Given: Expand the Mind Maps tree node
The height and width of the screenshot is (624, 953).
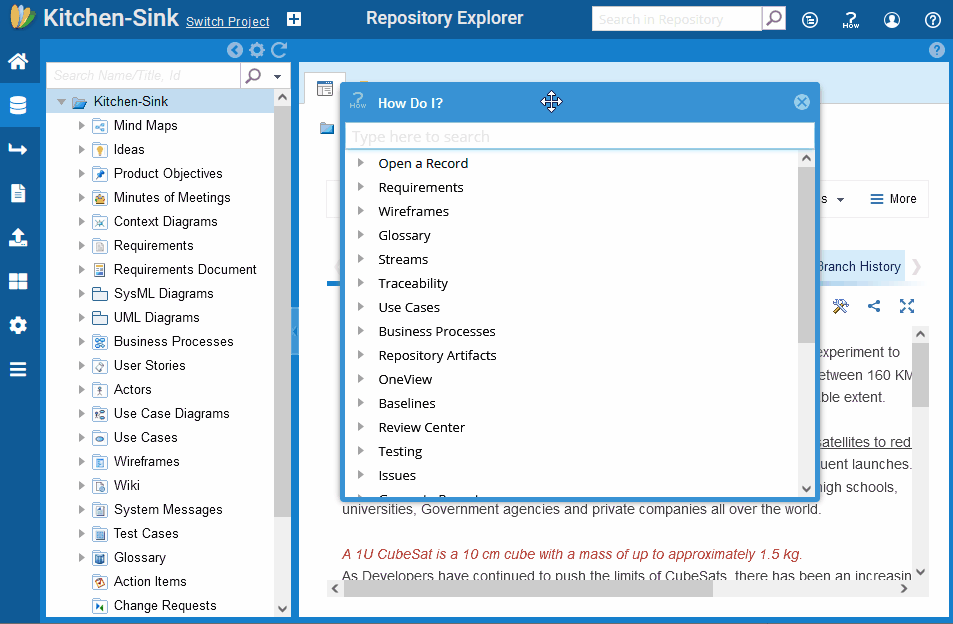Looking at the screenshot, I should [81, 126].
